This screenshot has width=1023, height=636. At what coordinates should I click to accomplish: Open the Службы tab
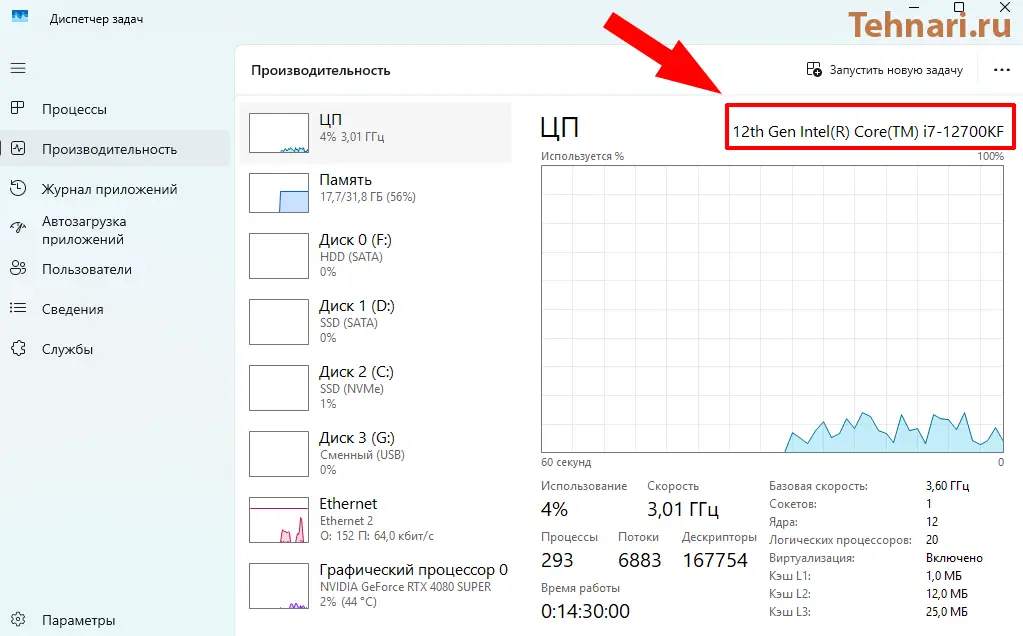(x=115, y=348)
